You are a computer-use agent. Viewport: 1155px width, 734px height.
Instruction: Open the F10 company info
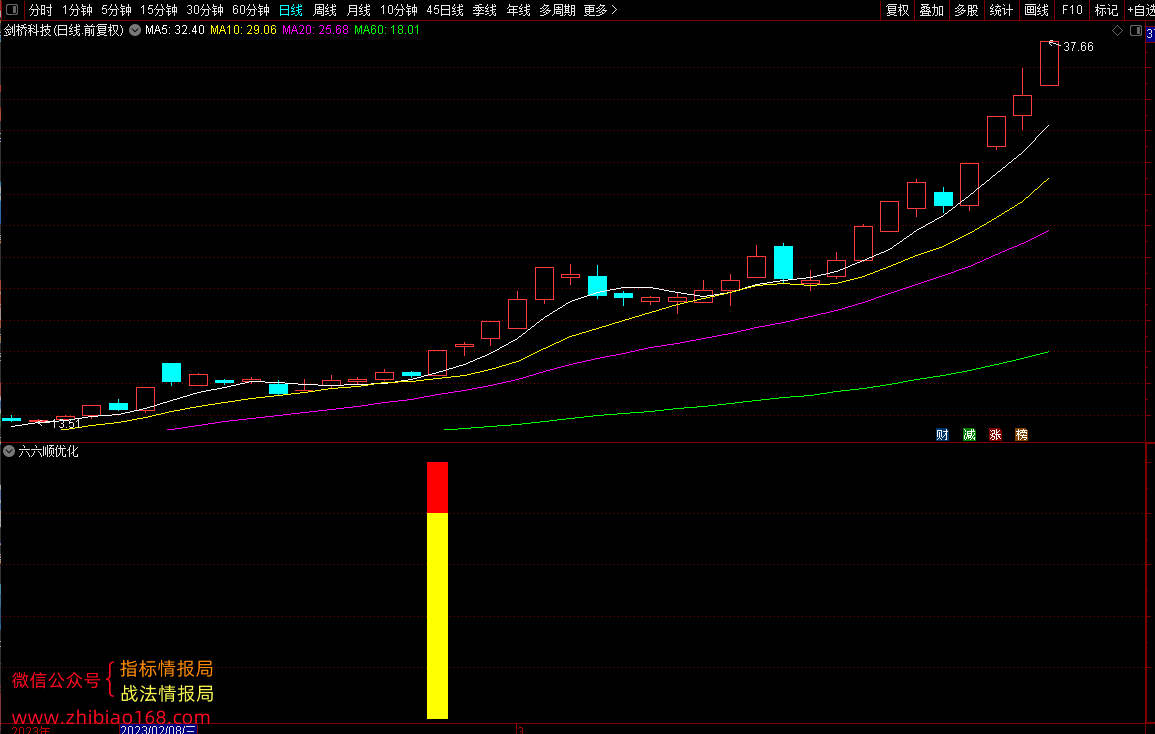click(x=1072, y=10)
